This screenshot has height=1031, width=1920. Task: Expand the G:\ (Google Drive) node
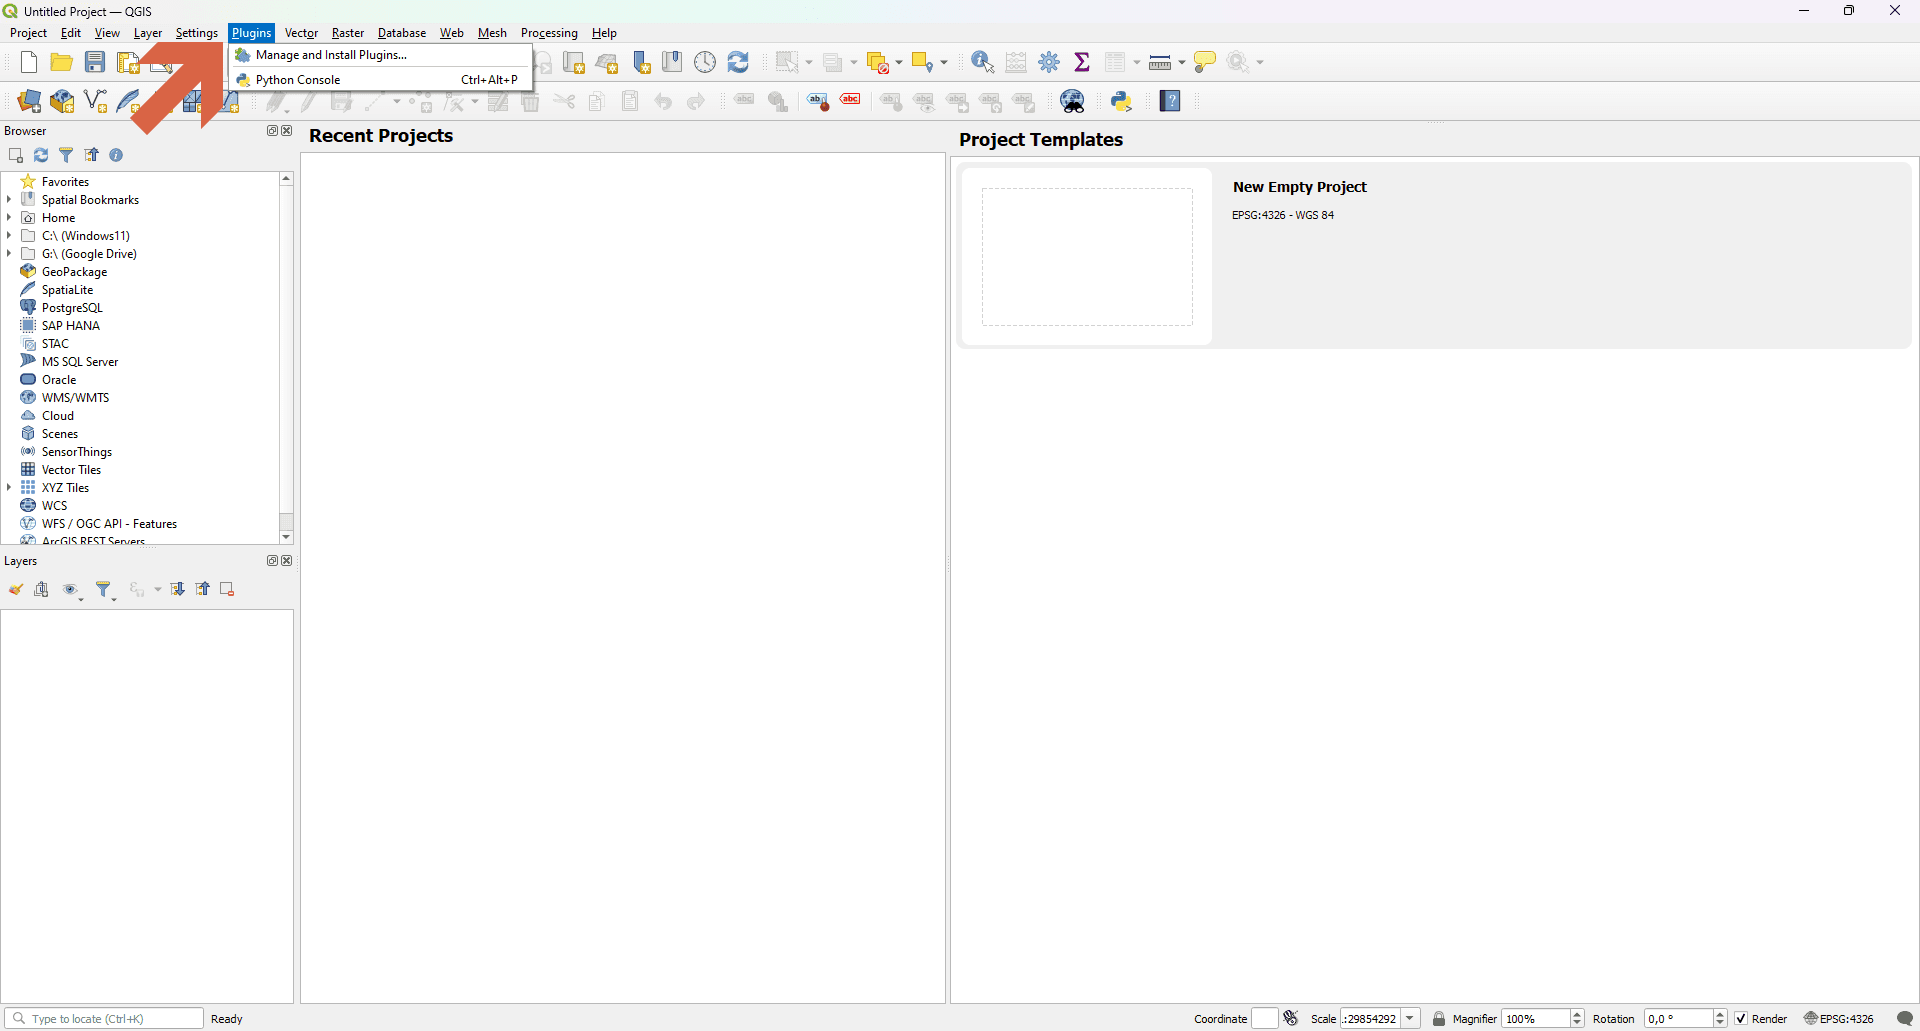pos(9,254)
